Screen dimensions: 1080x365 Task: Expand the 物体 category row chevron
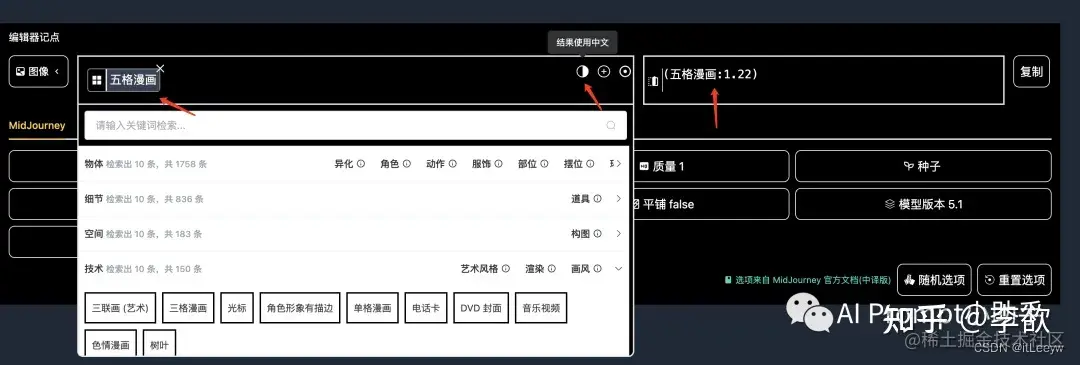pyautogui.click(x=619, y=164)
